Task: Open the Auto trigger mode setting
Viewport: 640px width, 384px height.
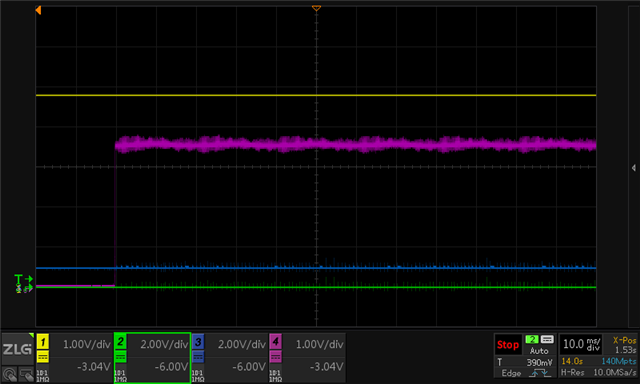Action: tap(539, 351)
